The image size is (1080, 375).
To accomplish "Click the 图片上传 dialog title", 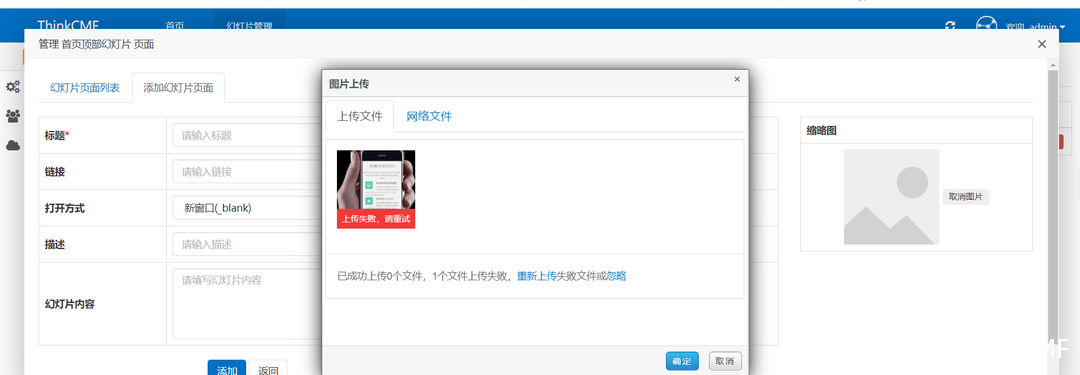I will [349, 83].
